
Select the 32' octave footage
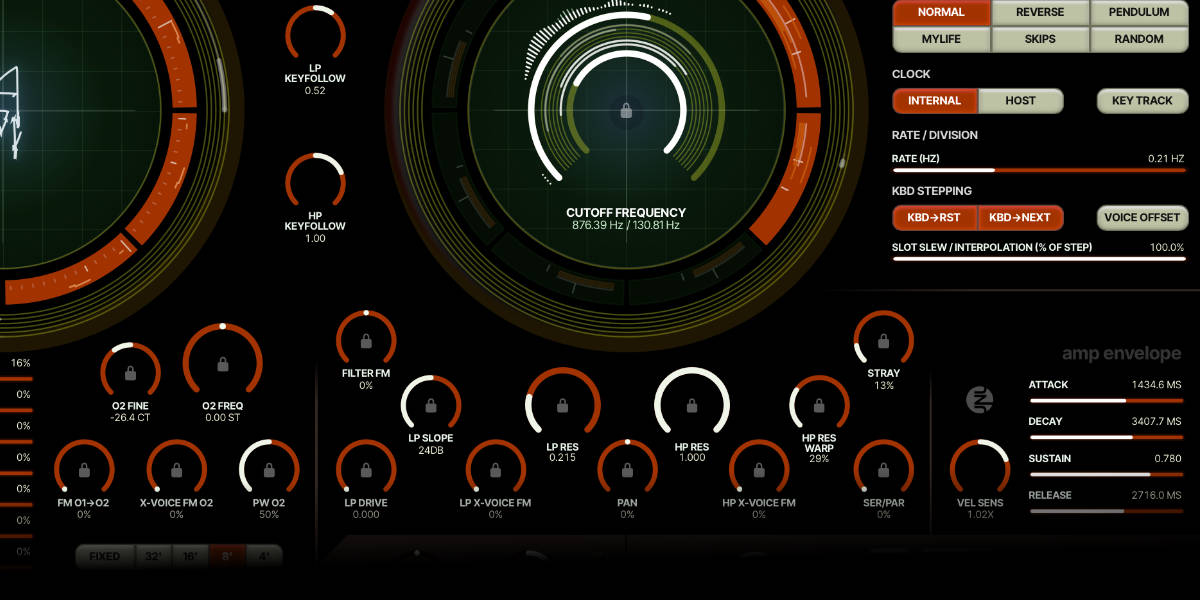pos(154,556)
